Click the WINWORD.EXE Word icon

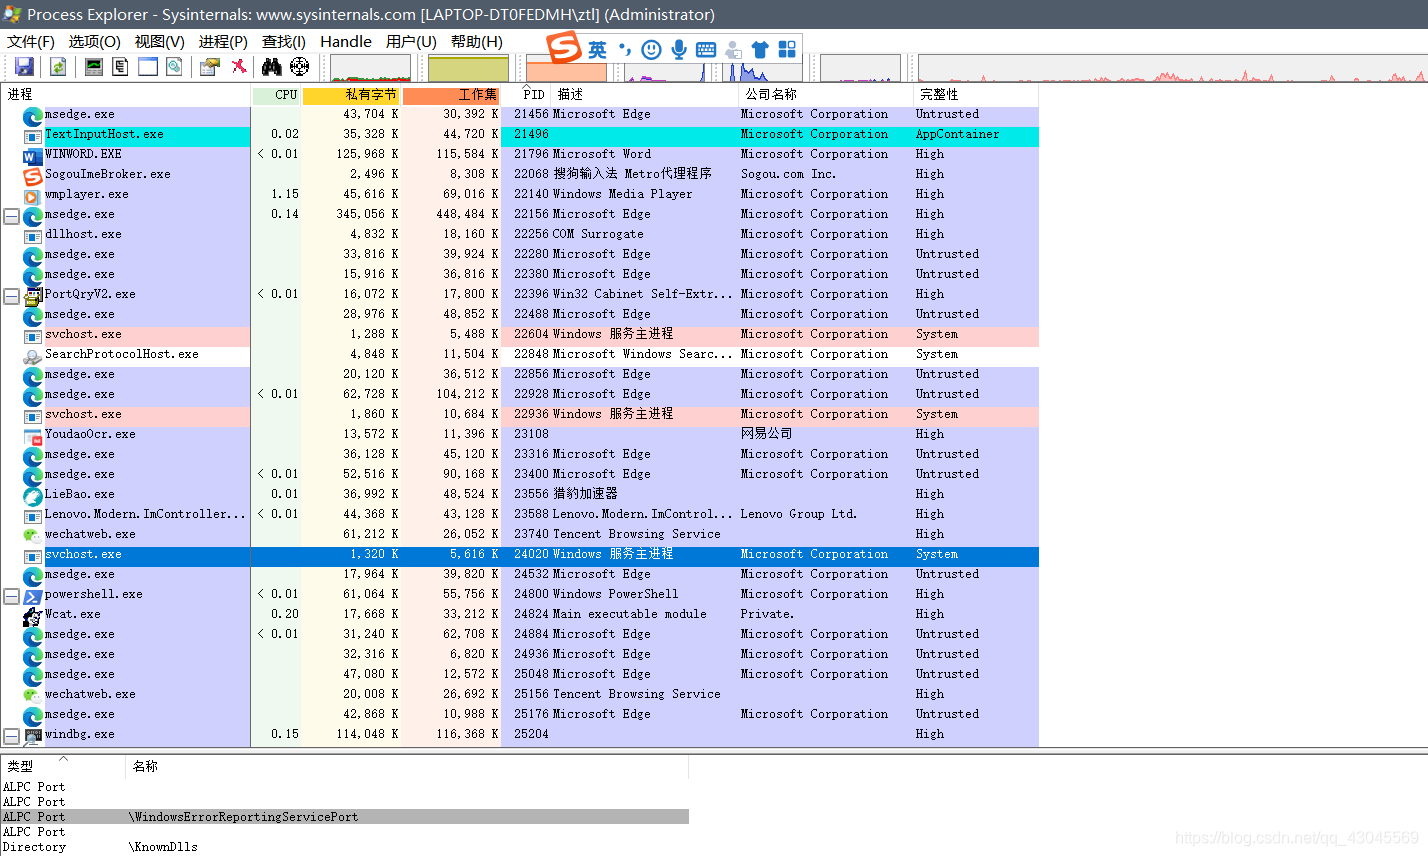(x=32, y=155)
